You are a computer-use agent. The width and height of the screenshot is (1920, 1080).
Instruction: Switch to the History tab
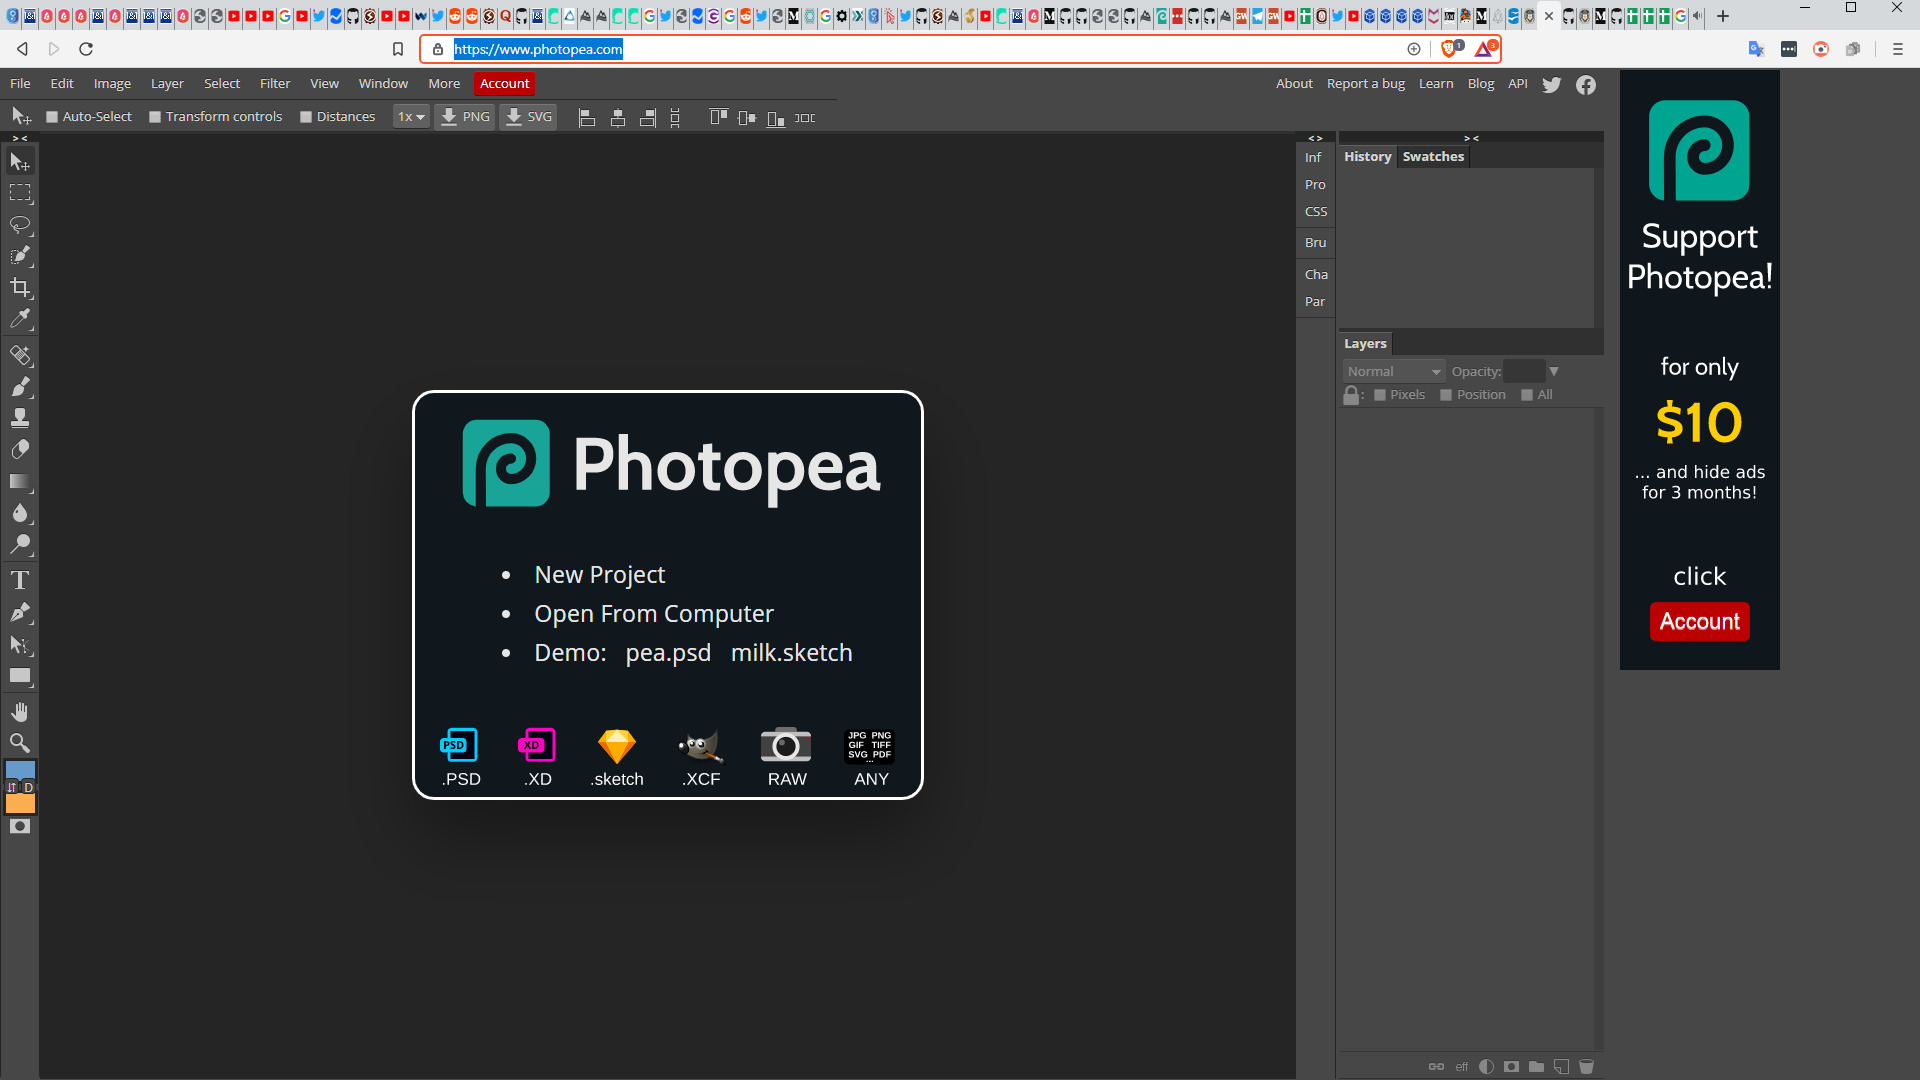pos(1367,157)
